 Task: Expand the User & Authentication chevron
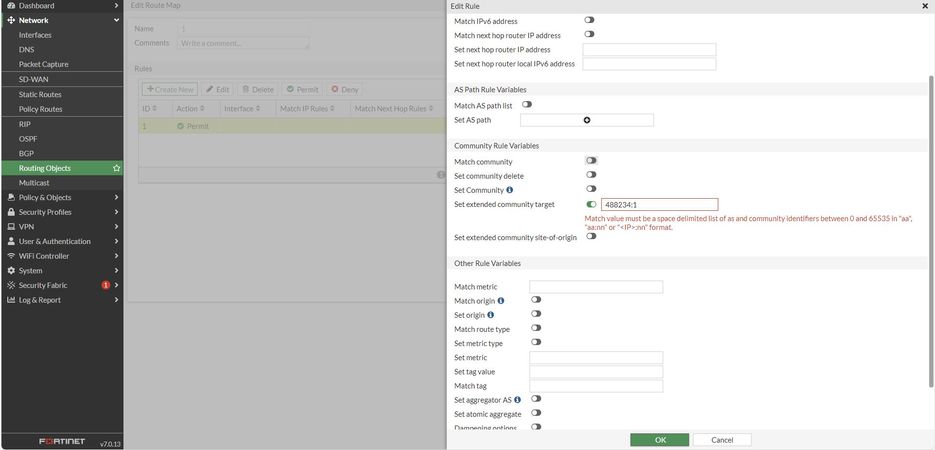click(x=116, y=241)
